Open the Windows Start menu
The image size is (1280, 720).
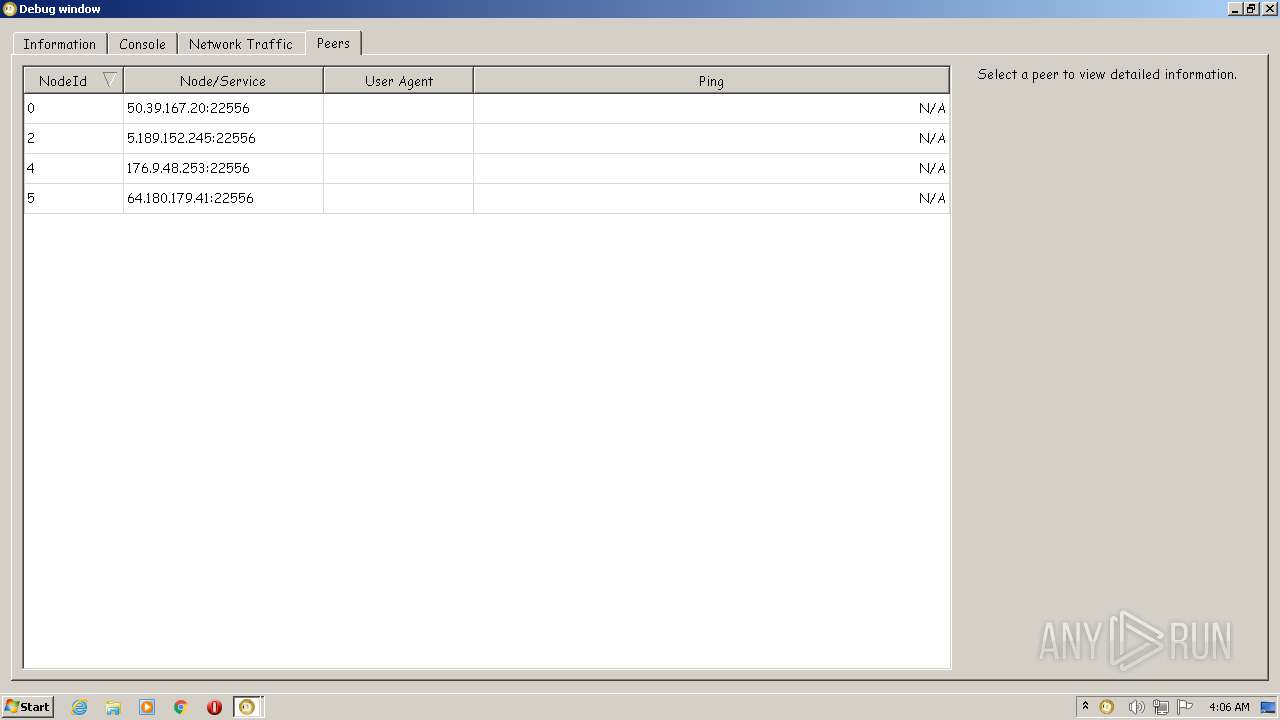(27, 707)
